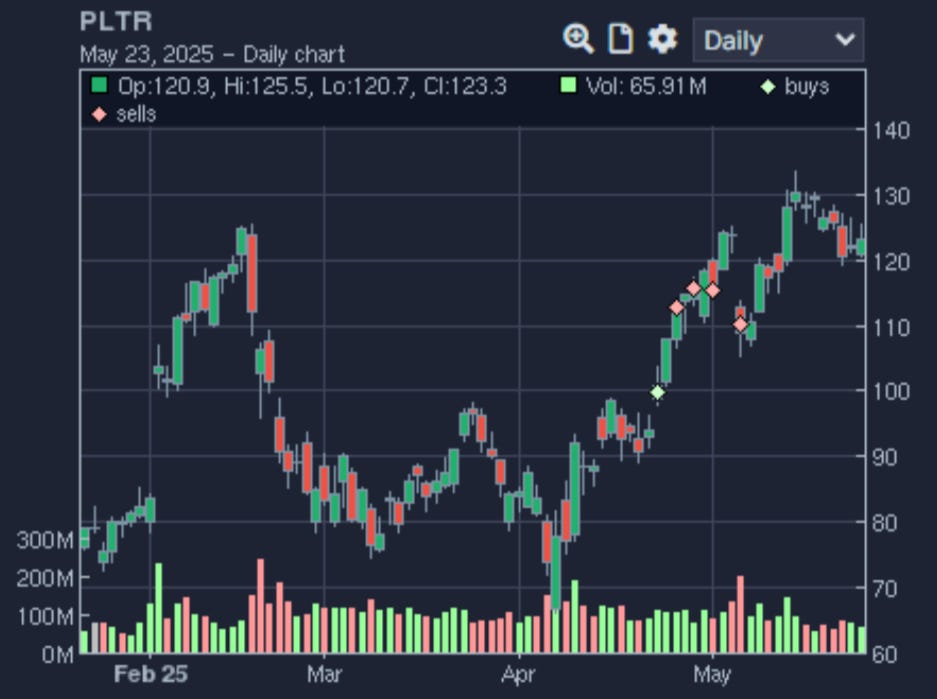Click the 300M volume axis label

click(45, 540)
